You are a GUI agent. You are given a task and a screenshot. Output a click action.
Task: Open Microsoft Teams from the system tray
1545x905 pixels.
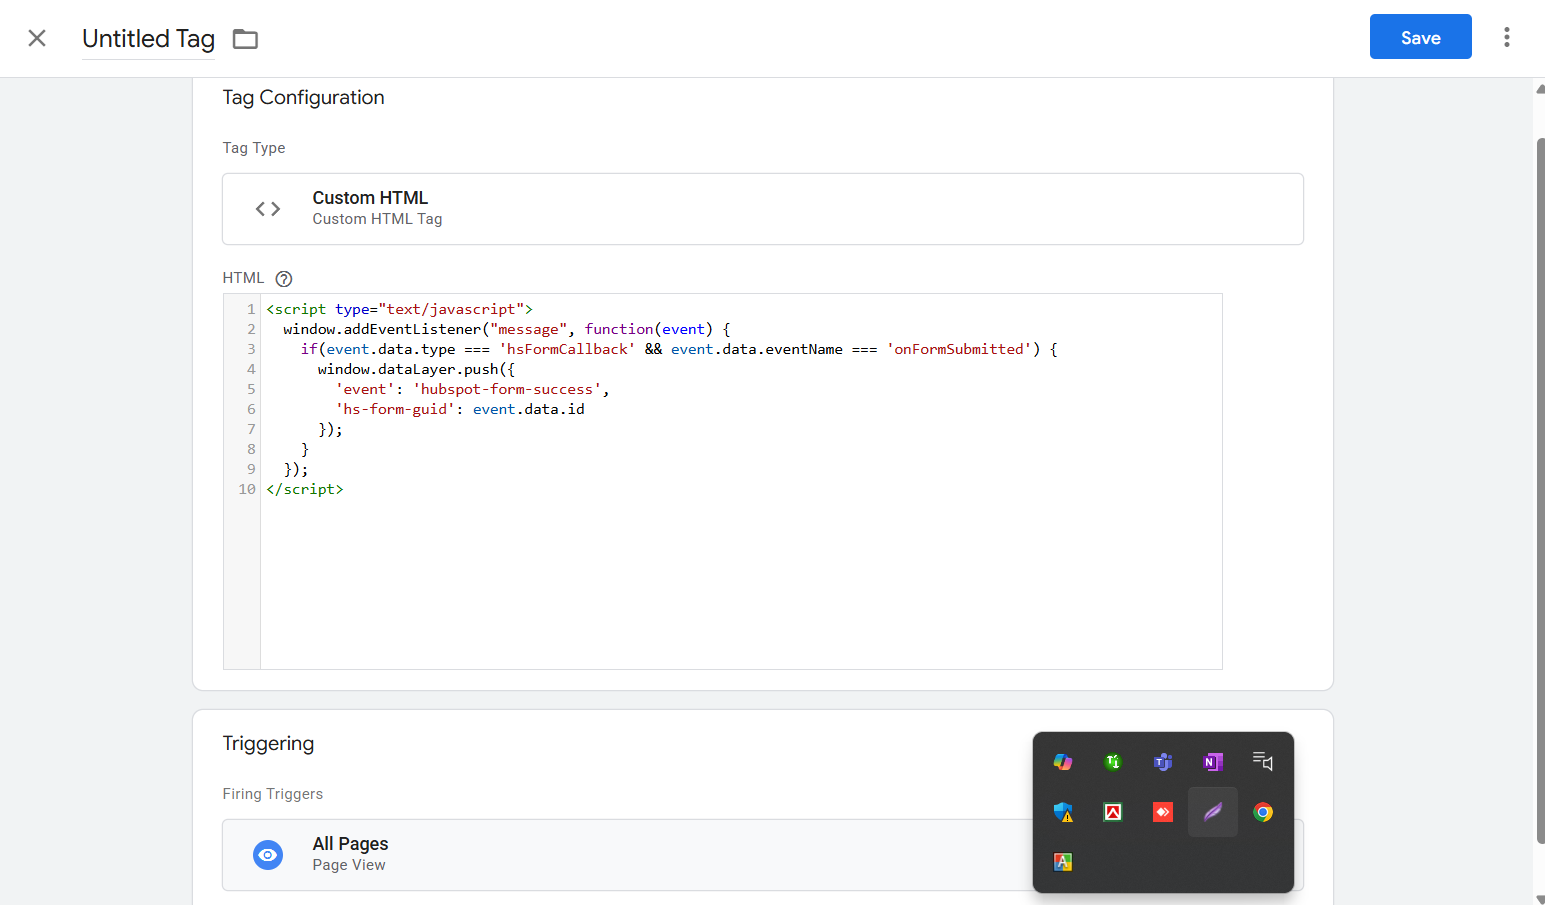pos(1162,762)
